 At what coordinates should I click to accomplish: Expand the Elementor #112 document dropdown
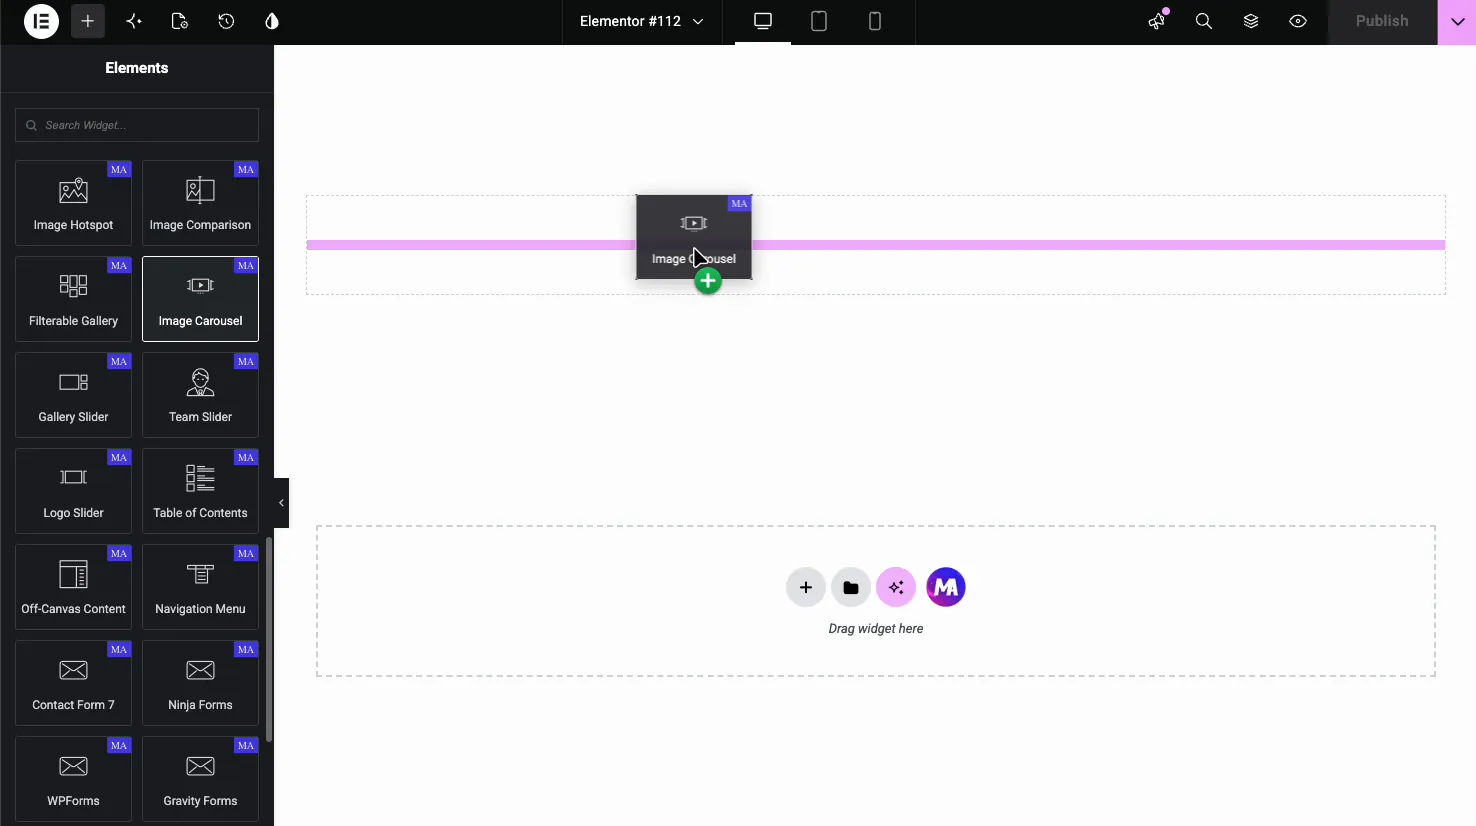pyautogui.click(x=641, y=21)
